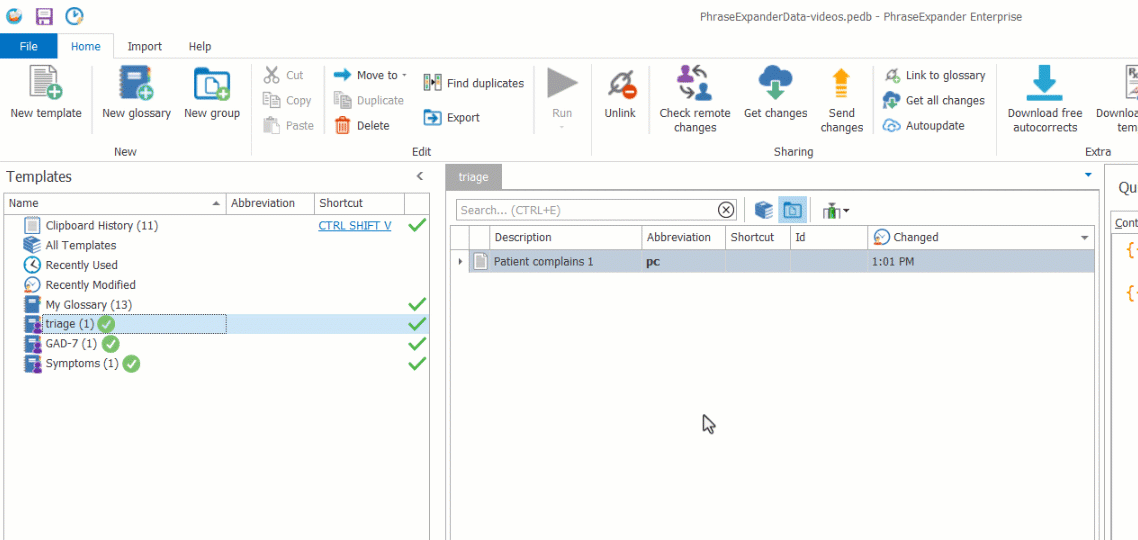The image size is (1138, 540).
Task: Create a New group
Action: pyautogui.click(x=212, y=92)
